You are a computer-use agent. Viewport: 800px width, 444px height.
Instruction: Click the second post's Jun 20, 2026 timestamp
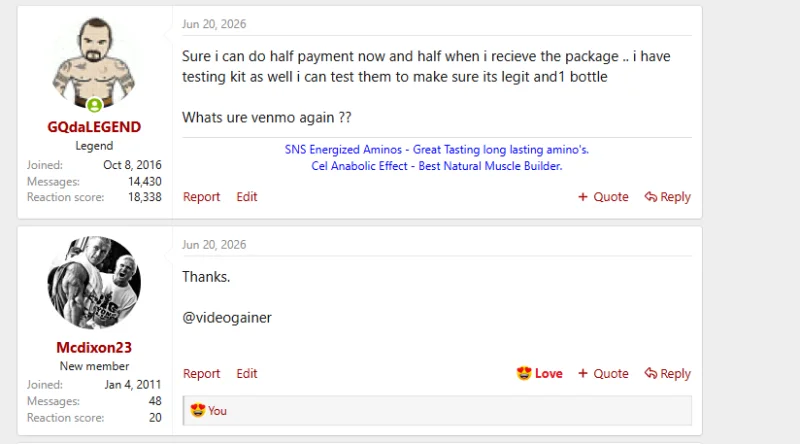click(x=214, y=244)
